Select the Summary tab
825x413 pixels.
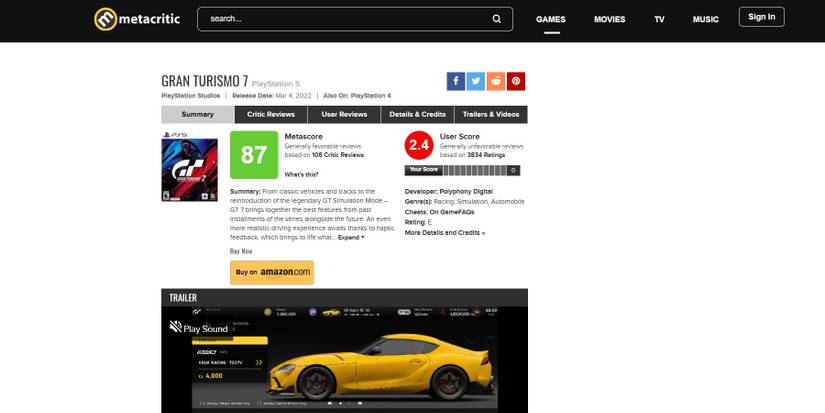pos(198,114)
